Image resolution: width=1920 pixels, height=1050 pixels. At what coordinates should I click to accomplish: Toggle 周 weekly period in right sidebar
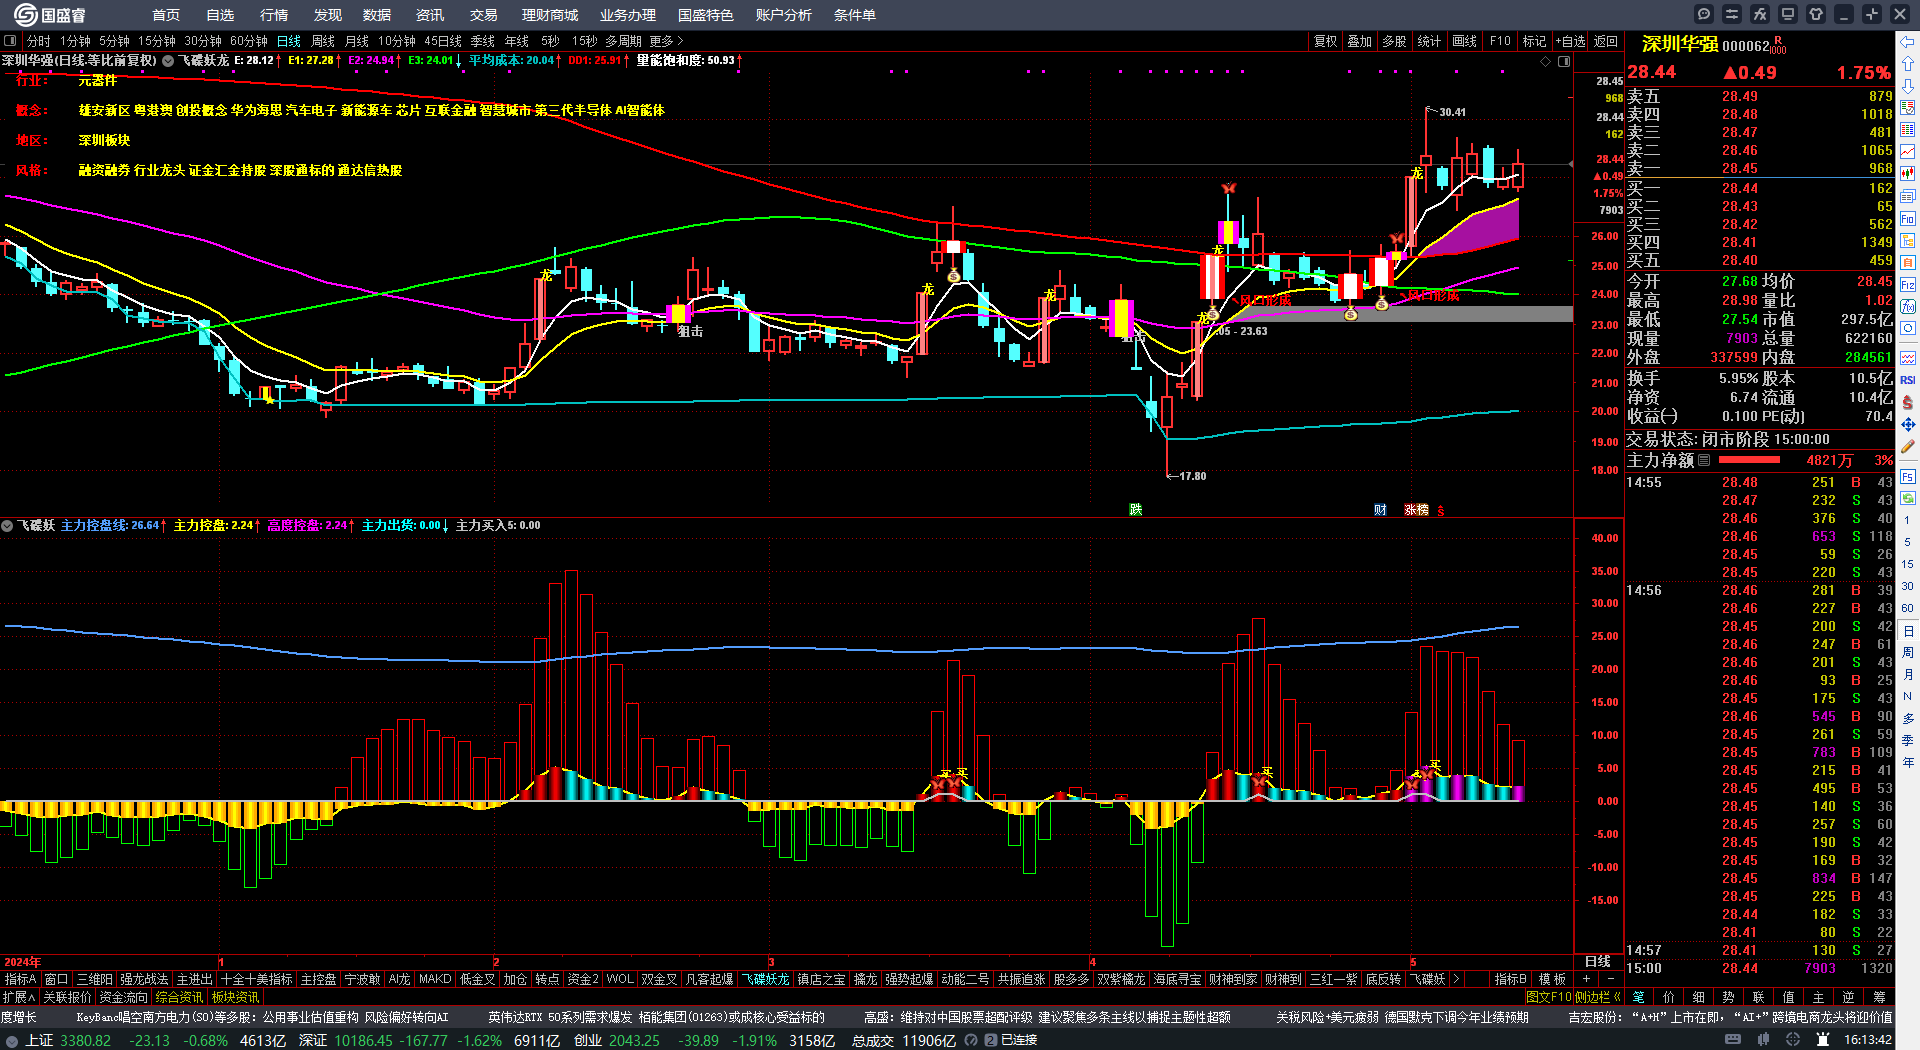tap(1908, 652)
